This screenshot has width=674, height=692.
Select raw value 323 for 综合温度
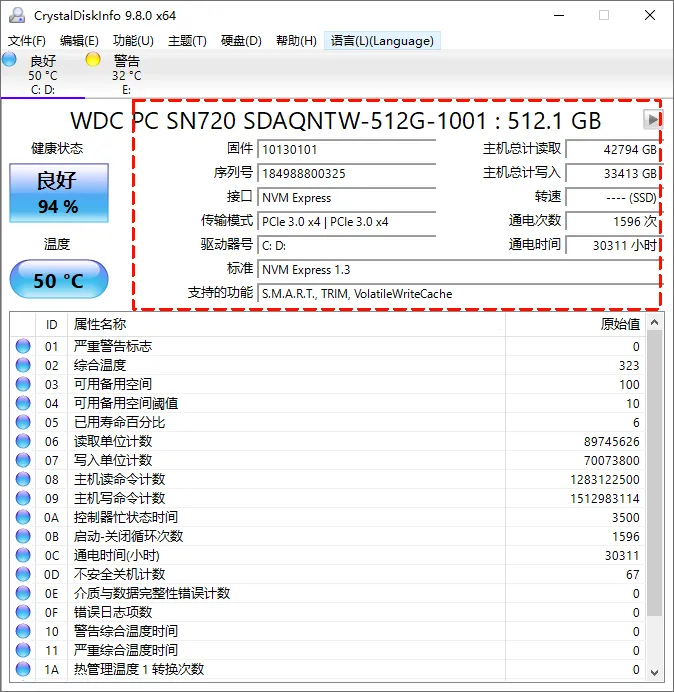tap(629, 365)
